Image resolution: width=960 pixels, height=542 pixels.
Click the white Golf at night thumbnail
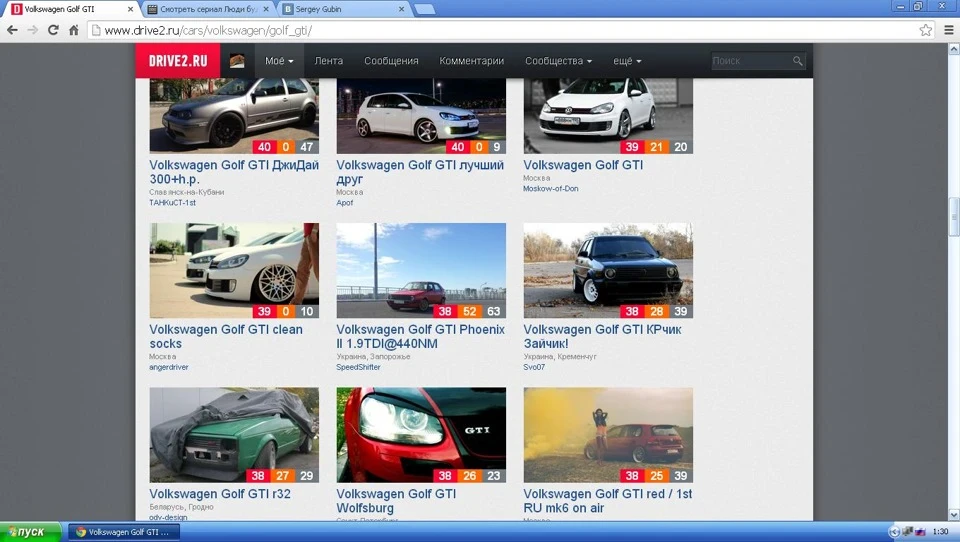(421, 116)
